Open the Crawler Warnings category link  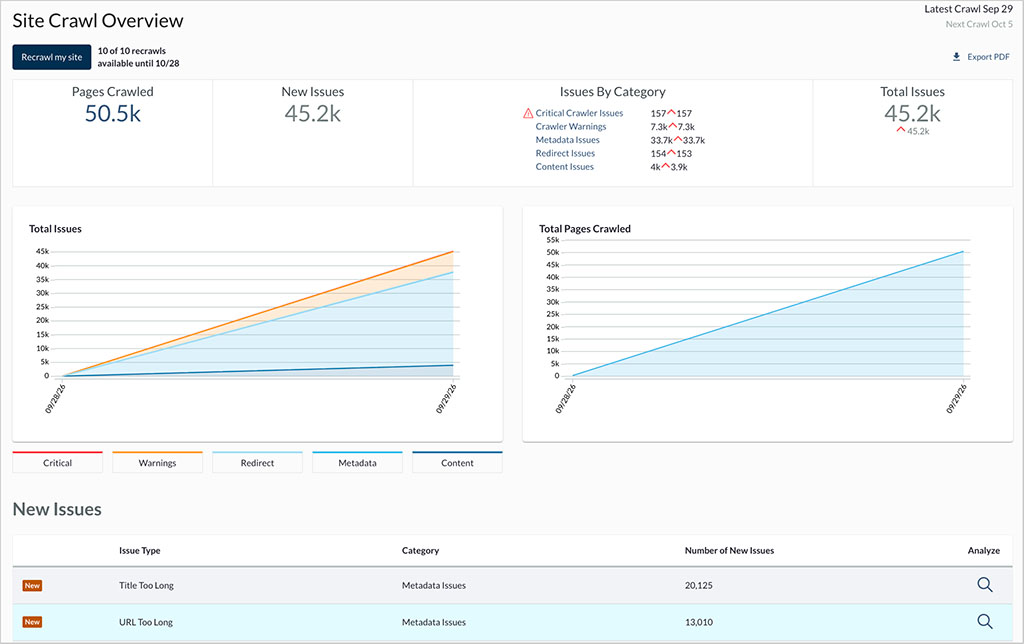571,127
